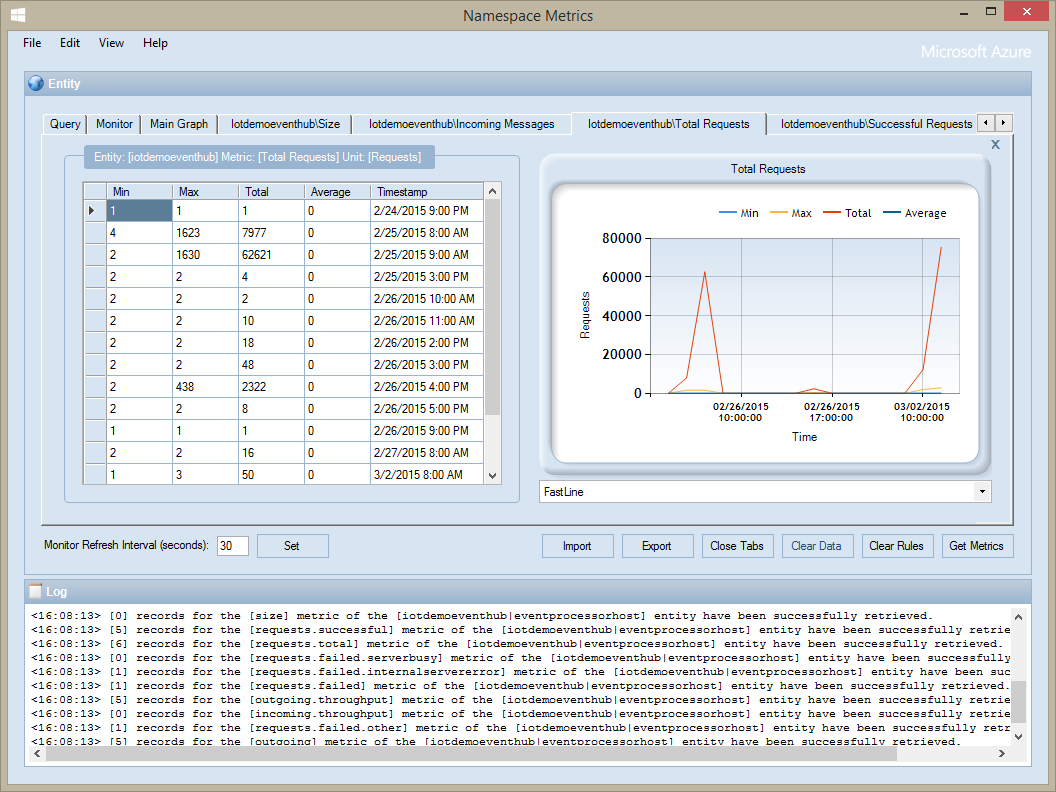
Task: Click the Average legend entry in chart
Action: [915, 213]
